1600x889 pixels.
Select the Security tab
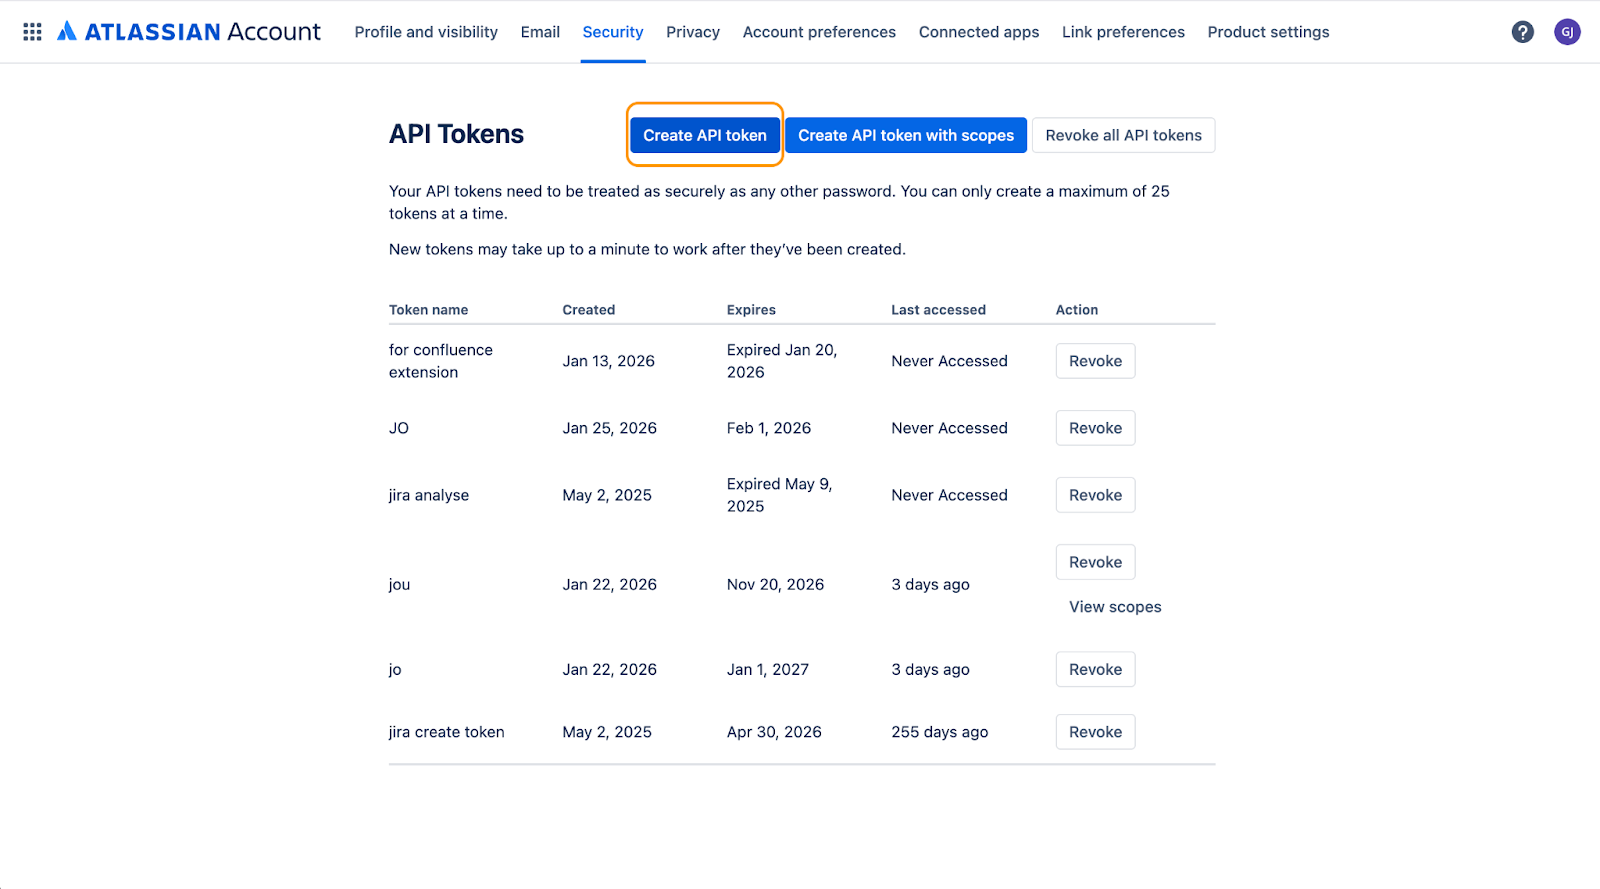pyautogui.click(x=613, y=32)
